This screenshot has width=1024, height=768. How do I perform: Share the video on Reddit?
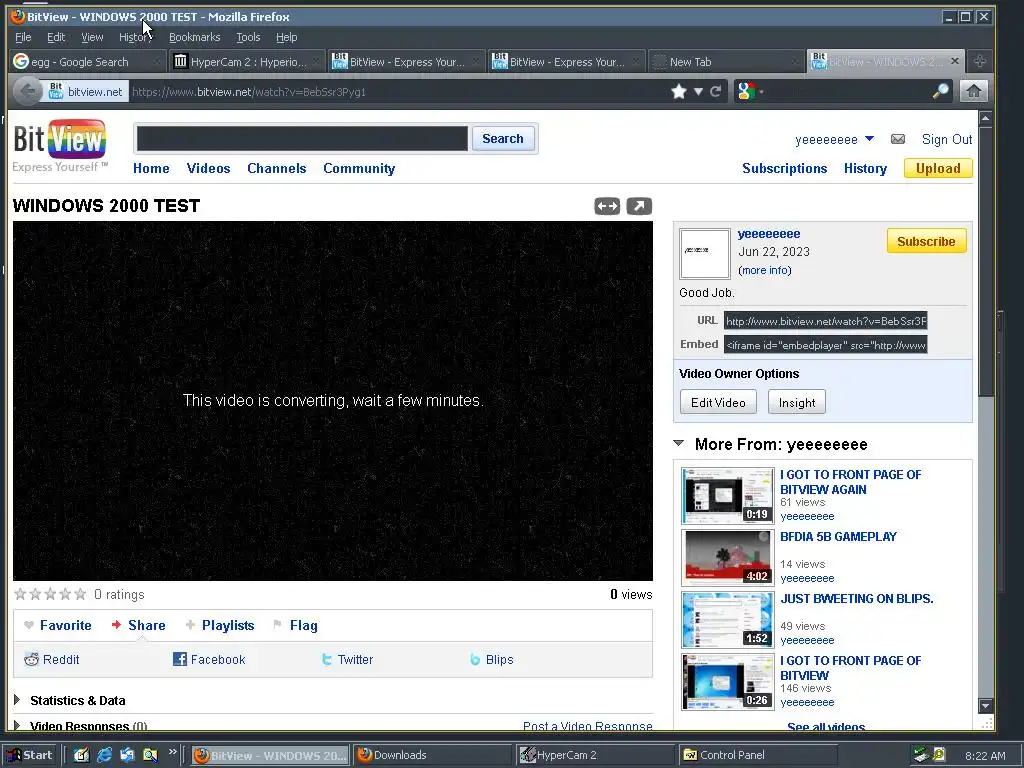[52, 660]
